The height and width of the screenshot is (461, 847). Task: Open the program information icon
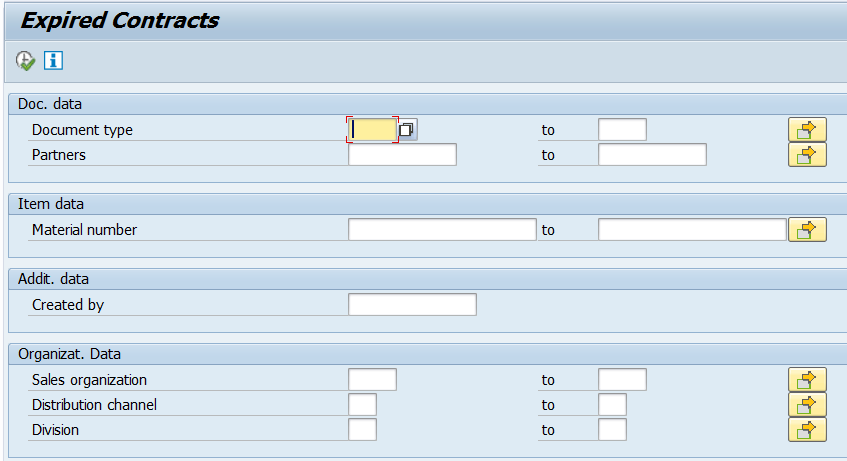(x=53, y=61)
